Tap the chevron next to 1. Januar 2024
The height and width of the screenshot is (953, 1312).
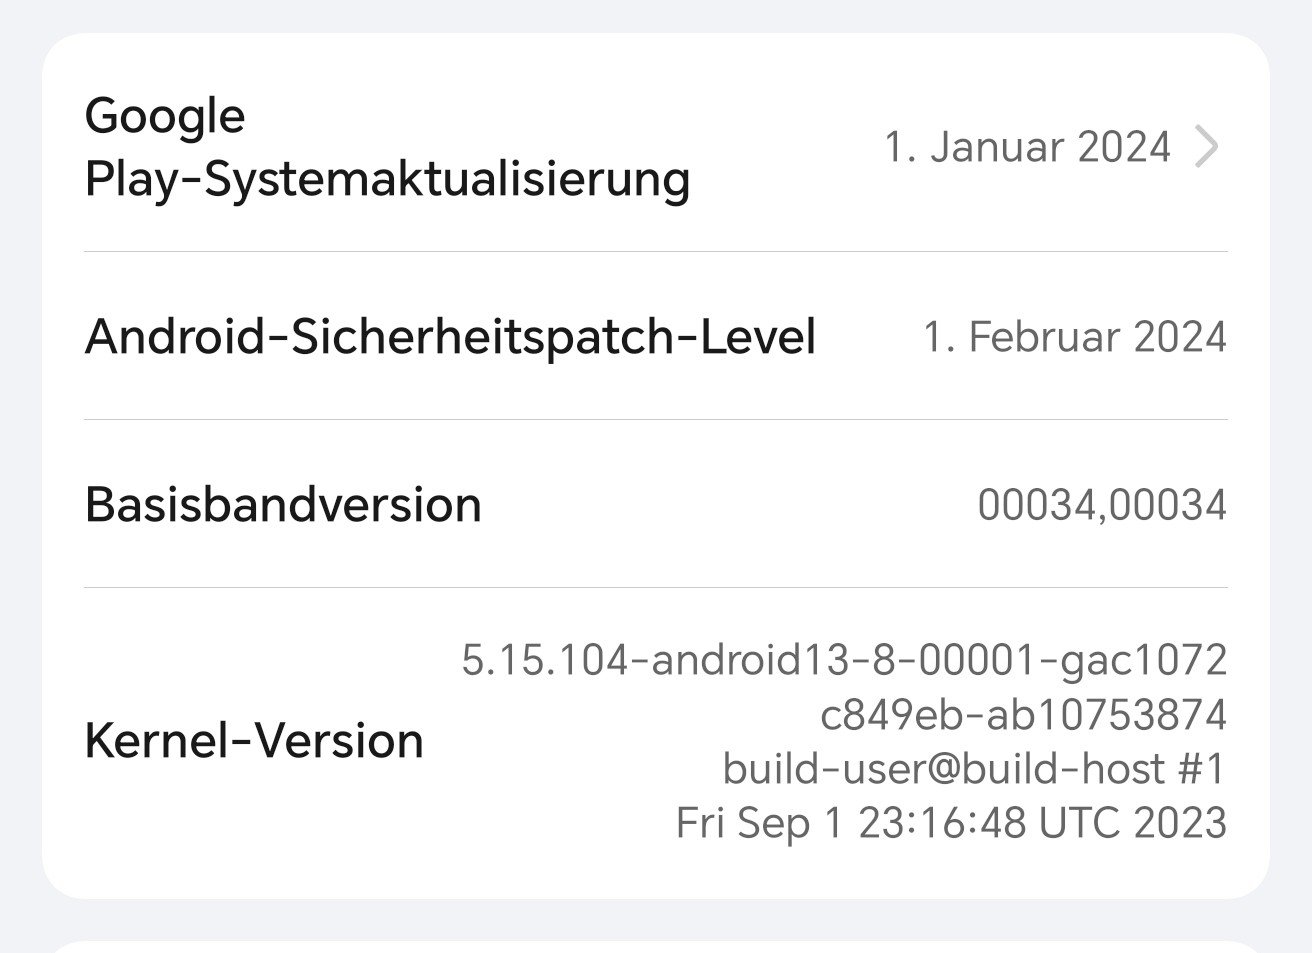point(1207,147)
